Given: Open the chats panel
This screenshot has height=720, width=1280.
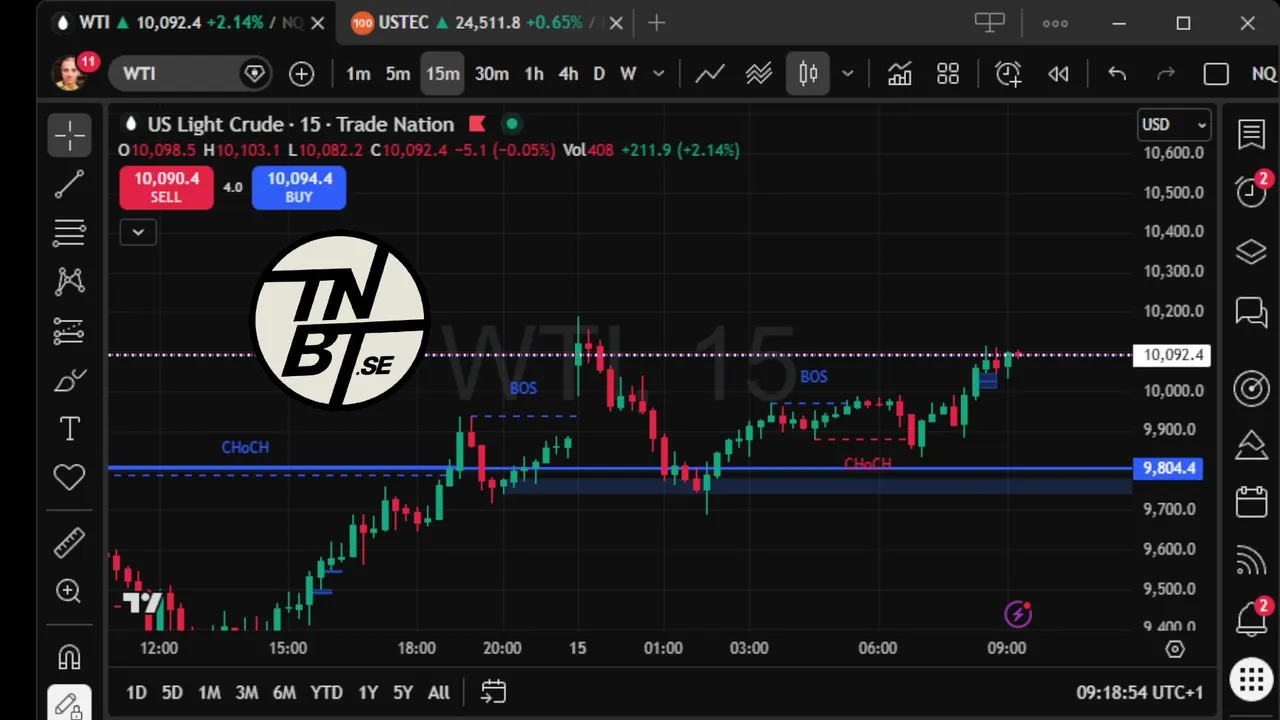Looking at the screenshot, I should 1251,312.
